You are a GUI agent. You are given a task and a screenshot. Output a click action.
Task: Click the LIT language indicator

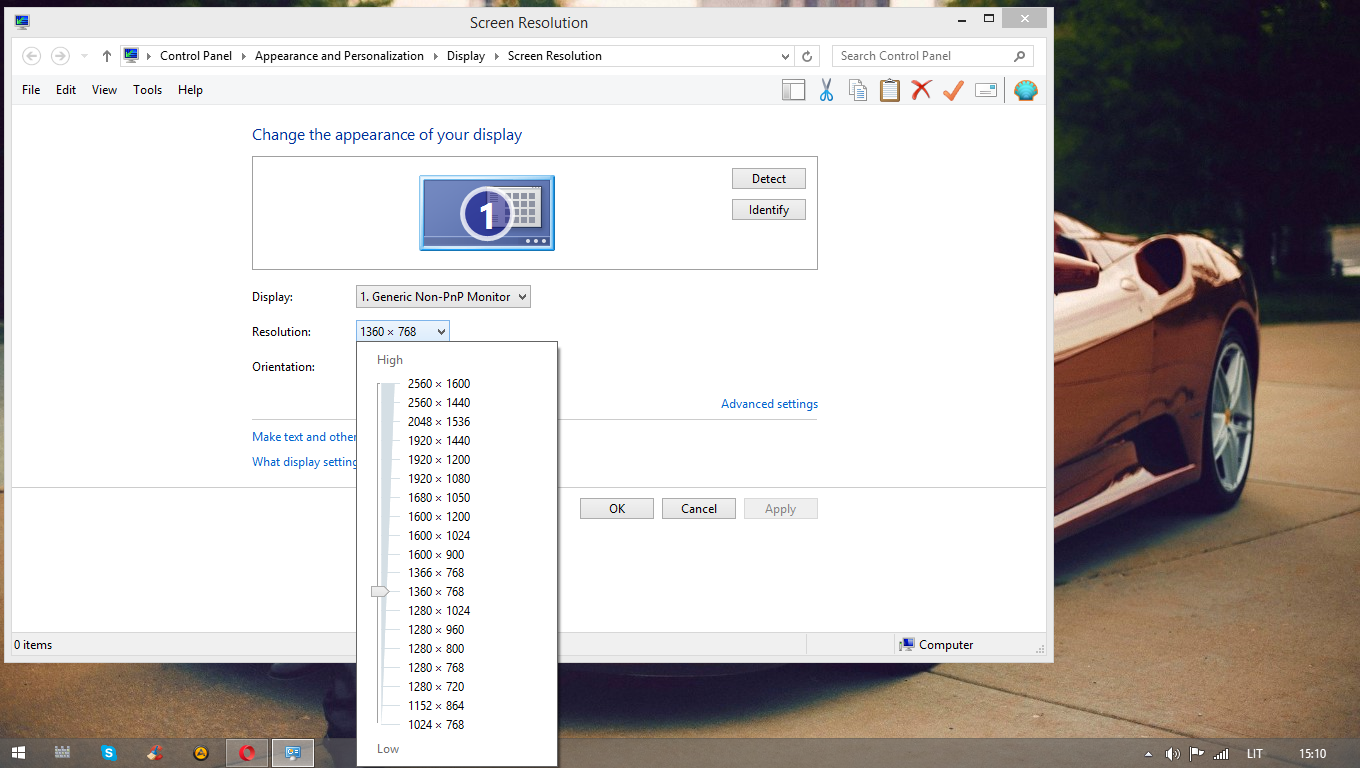tap(1255, 754)
